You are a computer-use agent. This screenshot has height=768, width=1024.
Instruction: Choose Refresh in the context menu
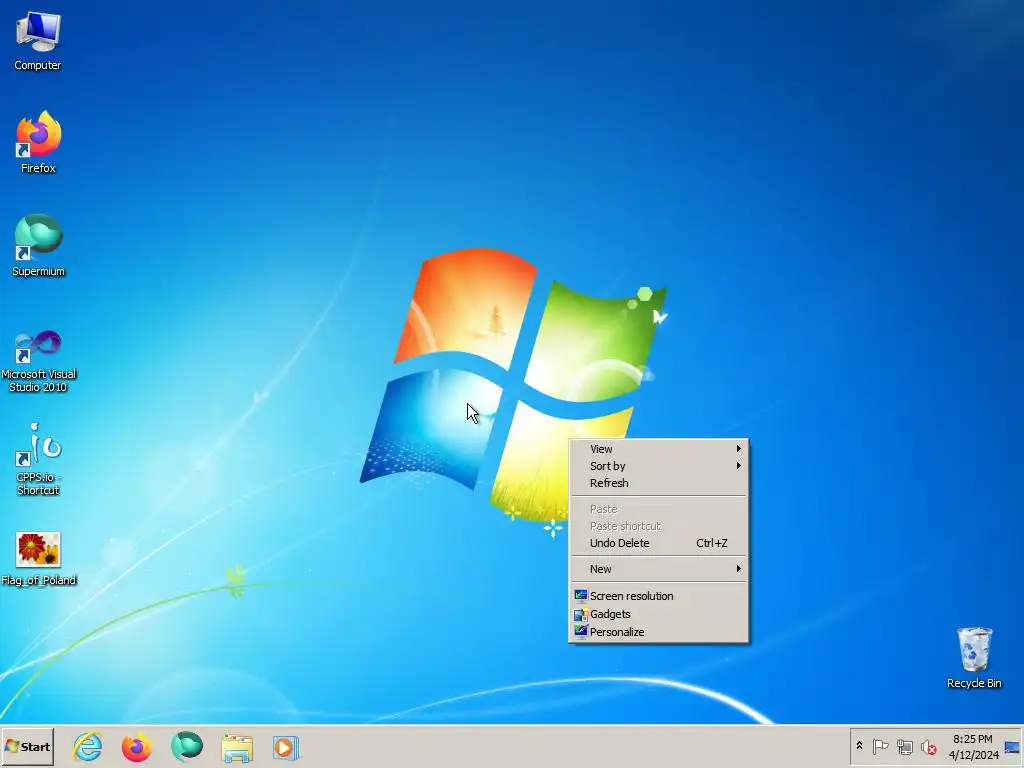659,483
